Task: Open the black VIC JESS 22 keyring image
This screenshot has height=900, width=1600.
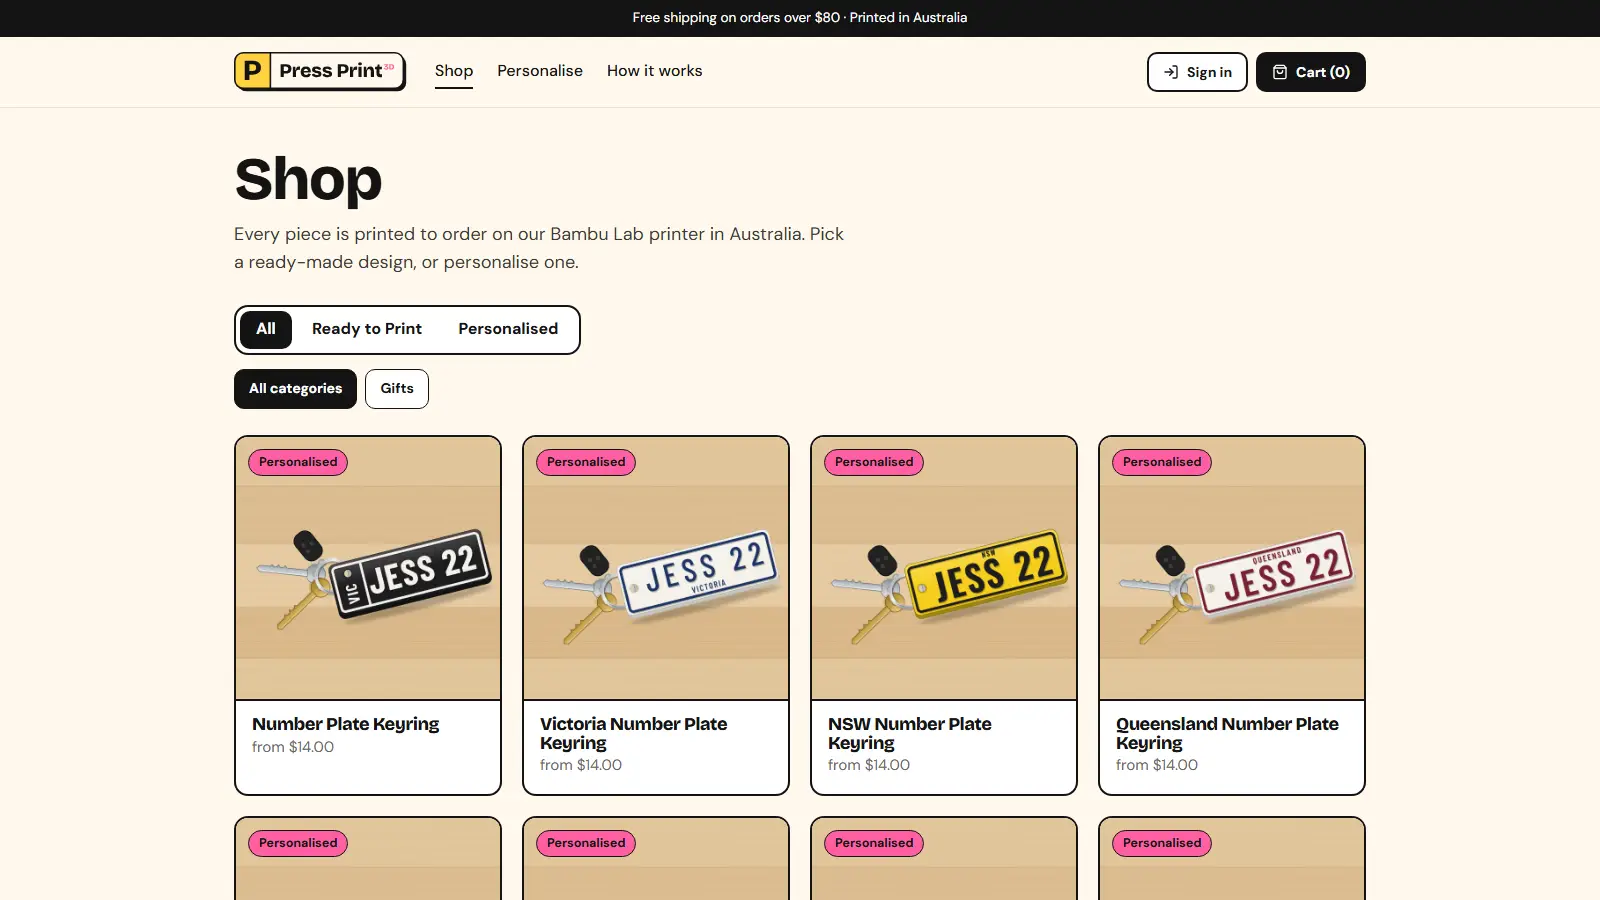Action: (x=368, y=568)
